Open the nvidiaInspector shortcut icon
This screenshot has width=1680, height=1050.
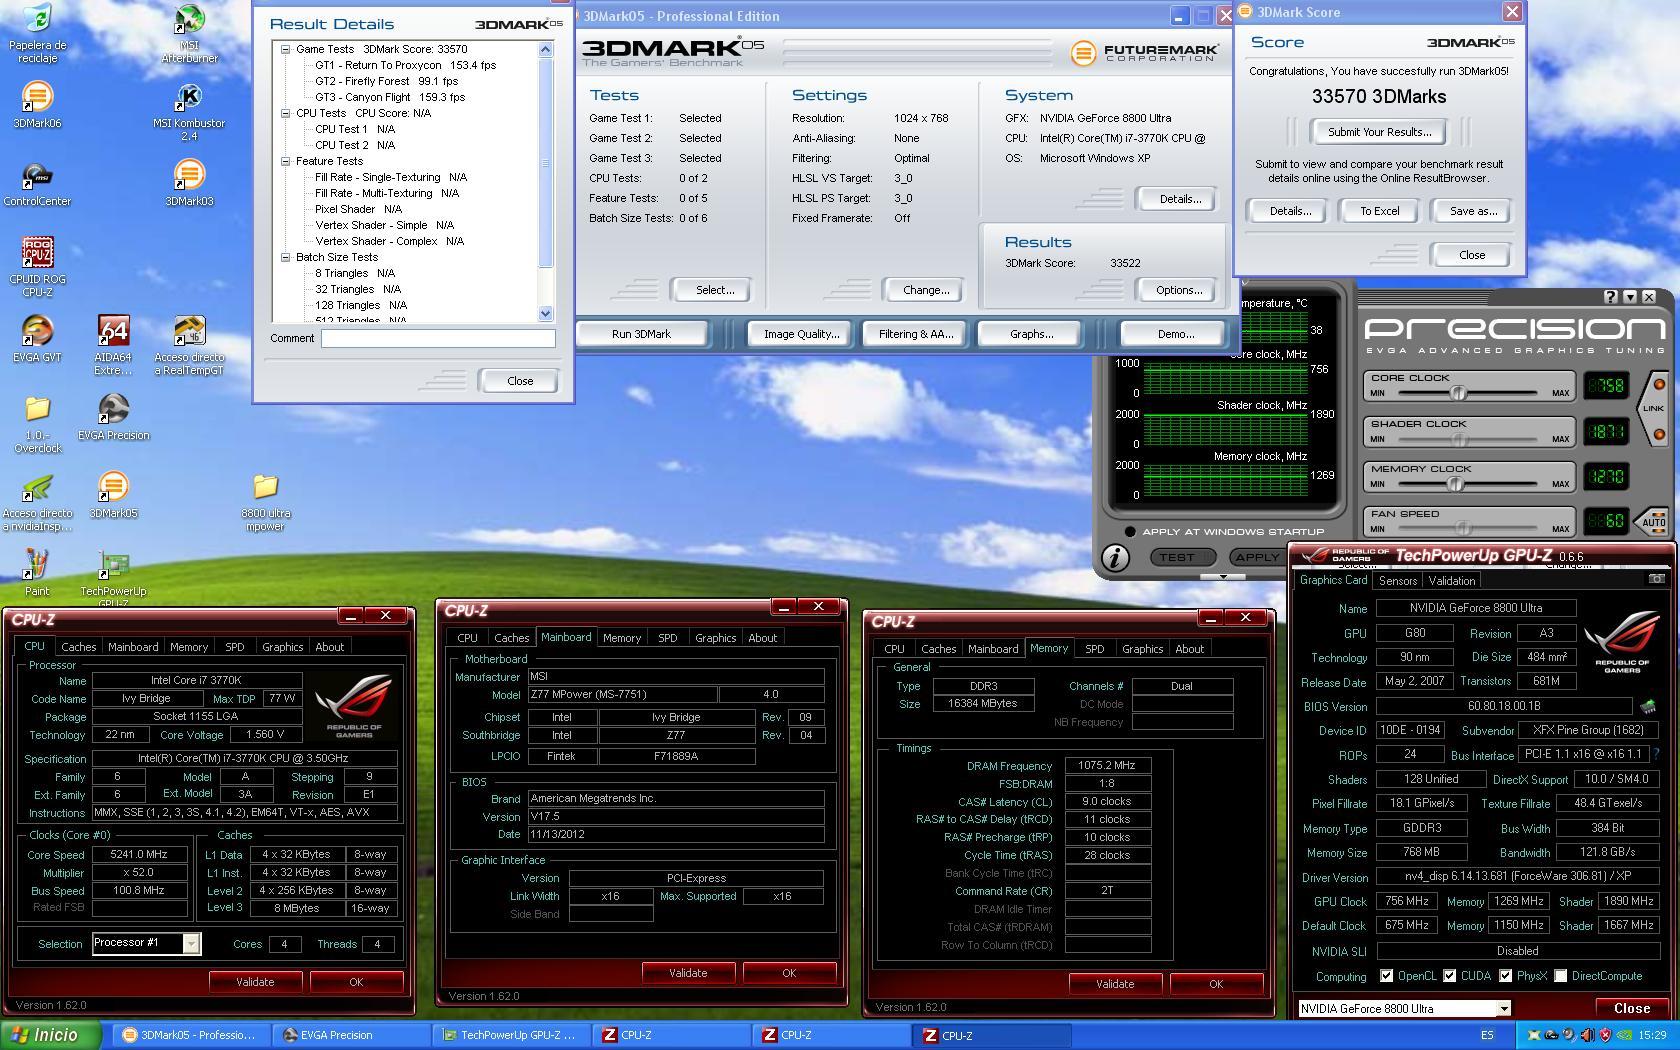pos(37,488)
